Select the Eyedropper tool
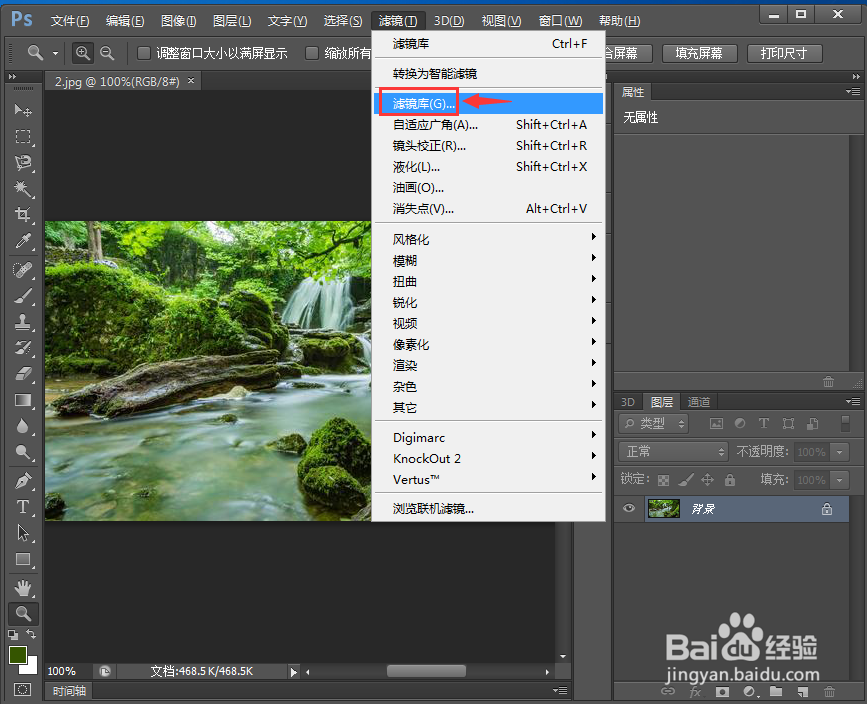This screenshot has height=704, width=867. coord(23,241)
